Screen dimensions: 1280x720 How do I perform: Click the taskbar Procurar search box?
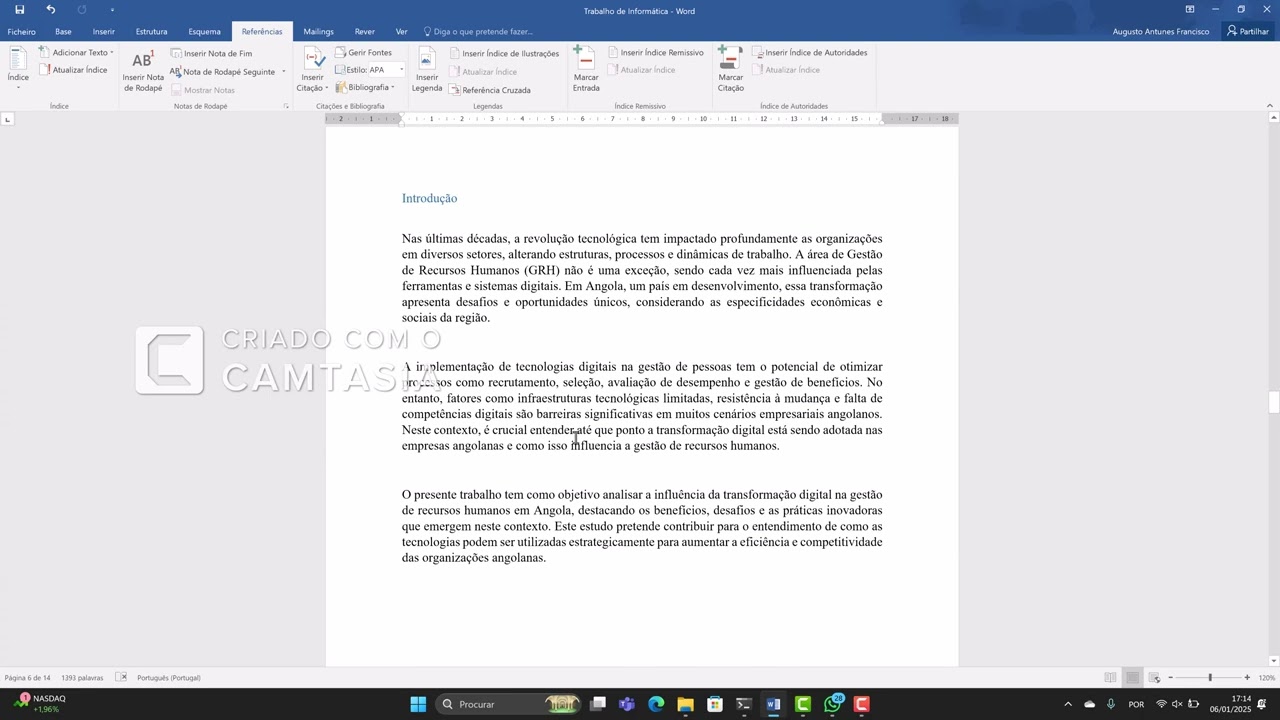tap(510, 704)
